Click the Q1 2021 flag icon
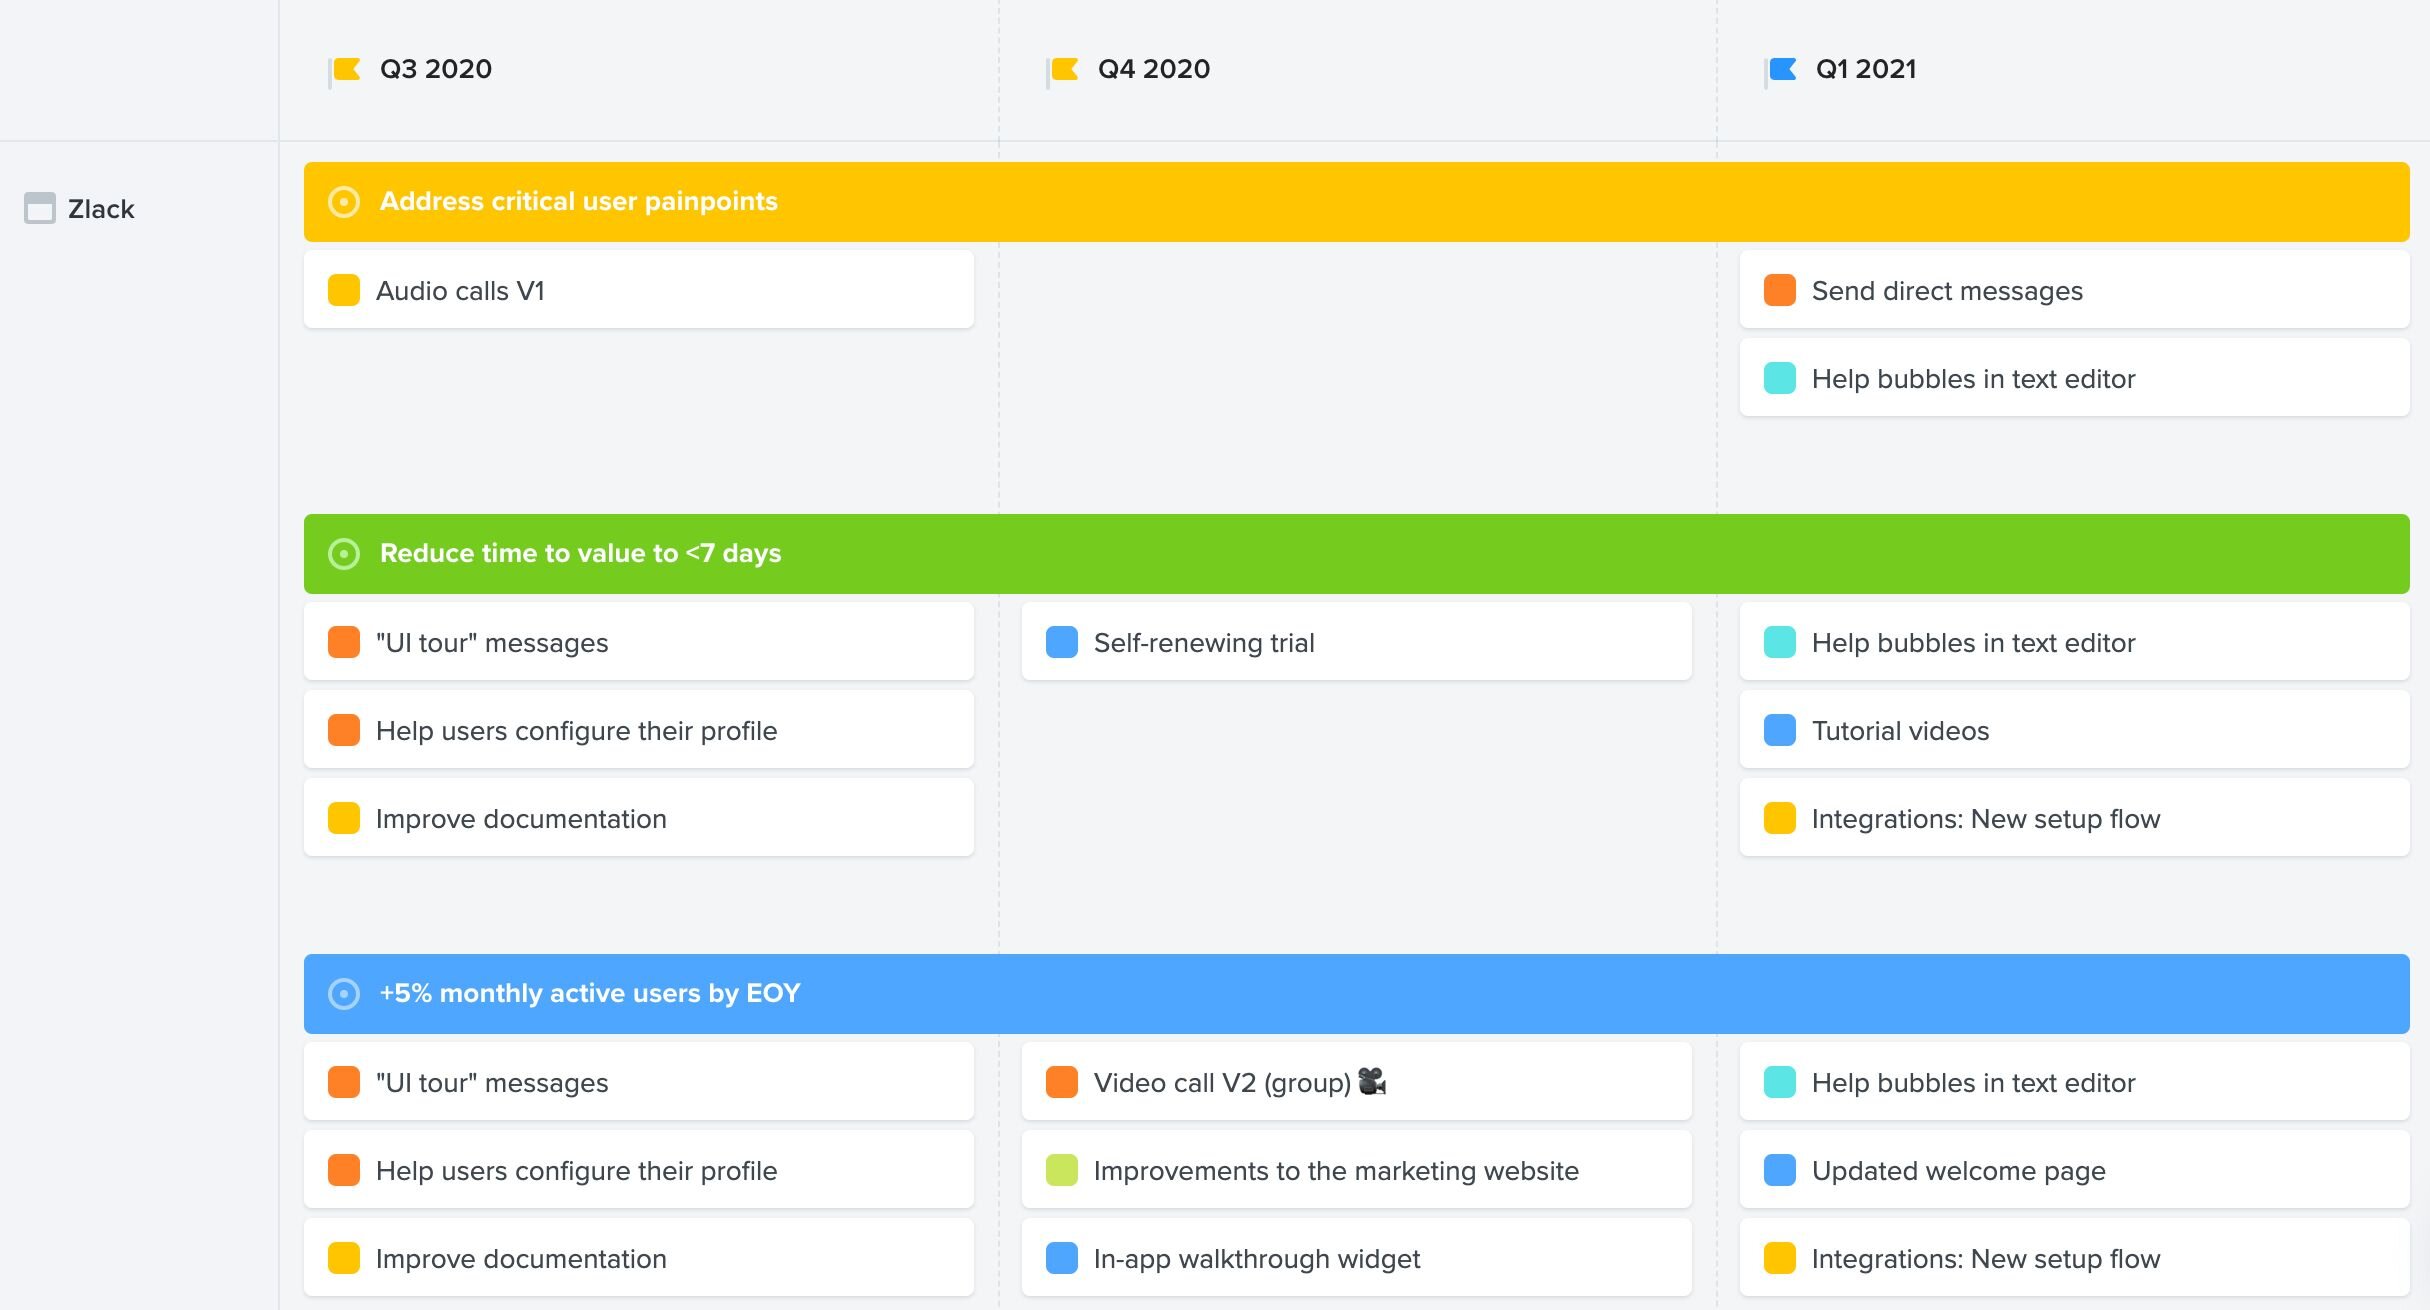This screenshot has height=1310, width=2430. (x=1777, y=68)
